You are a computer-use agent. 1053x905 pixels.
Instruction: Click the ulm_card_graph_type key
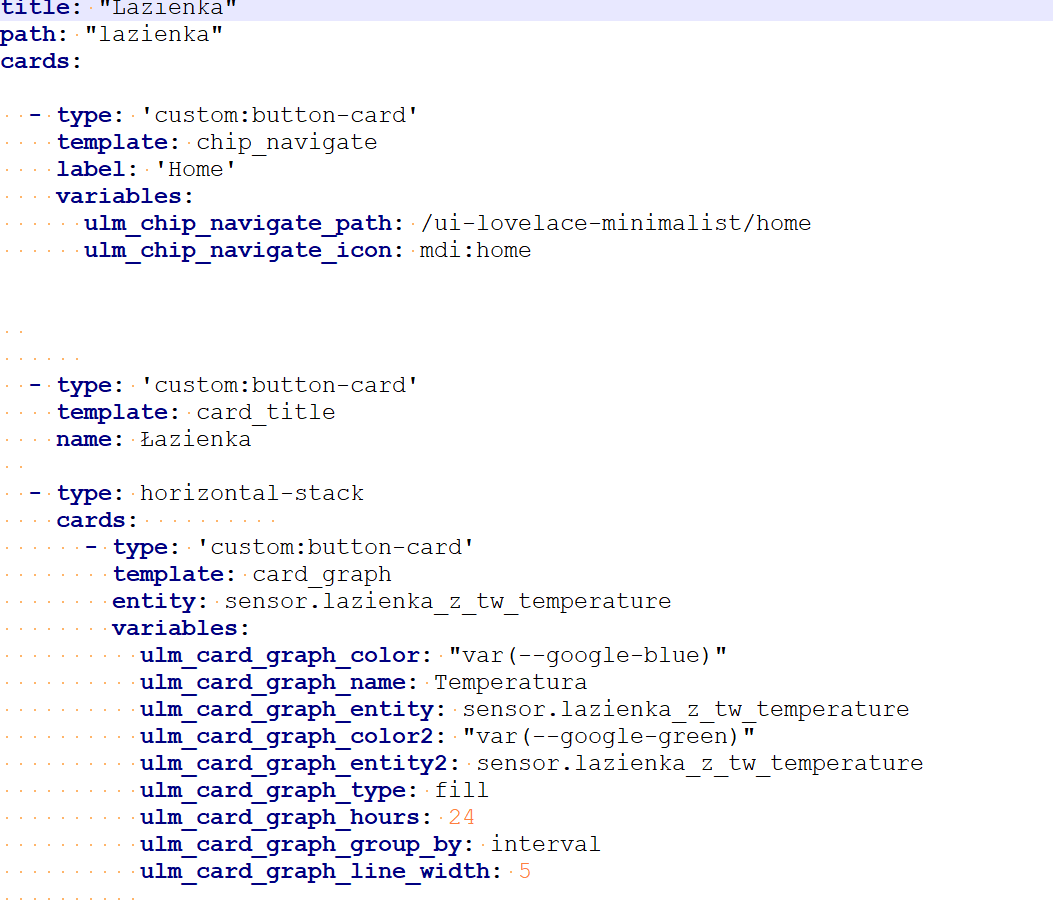tap(273, 791)
